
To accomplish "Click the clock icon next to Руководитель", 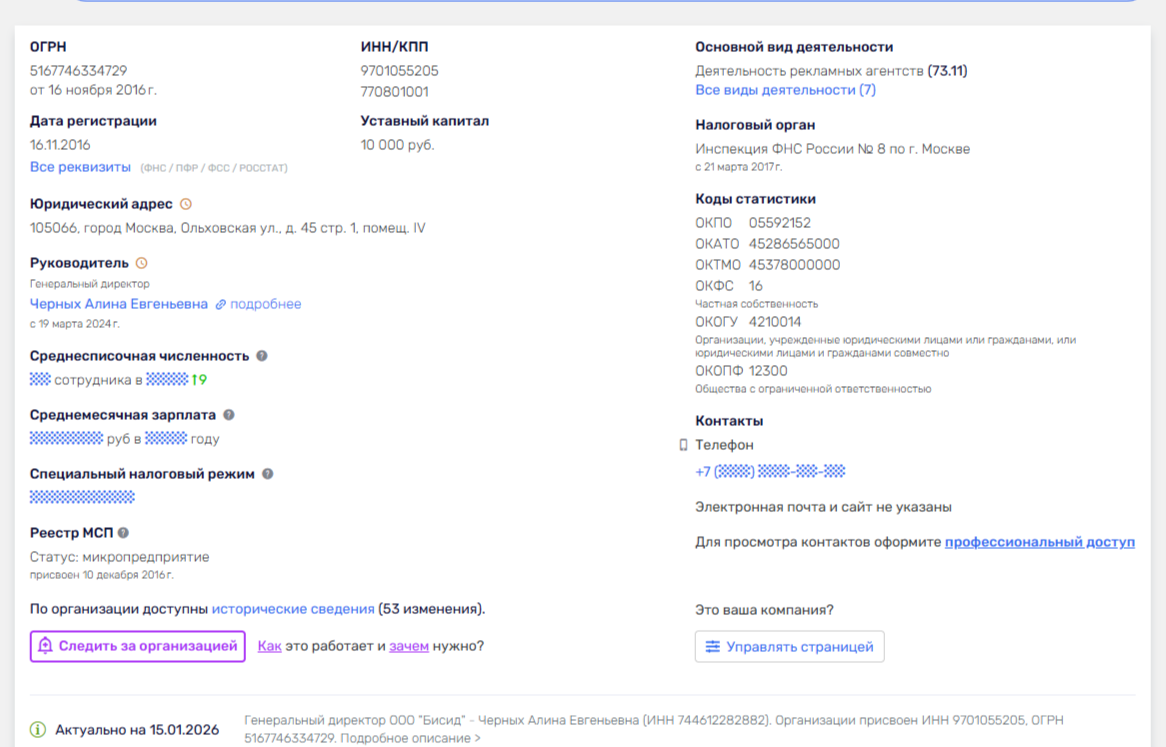I will (x=141, y=263).
